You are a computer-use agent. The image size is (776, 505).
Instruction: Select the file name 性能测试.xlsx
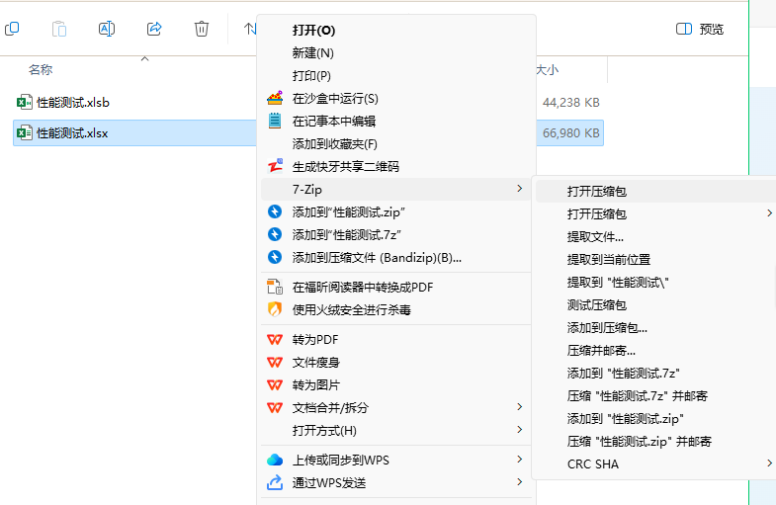(72, 133)
